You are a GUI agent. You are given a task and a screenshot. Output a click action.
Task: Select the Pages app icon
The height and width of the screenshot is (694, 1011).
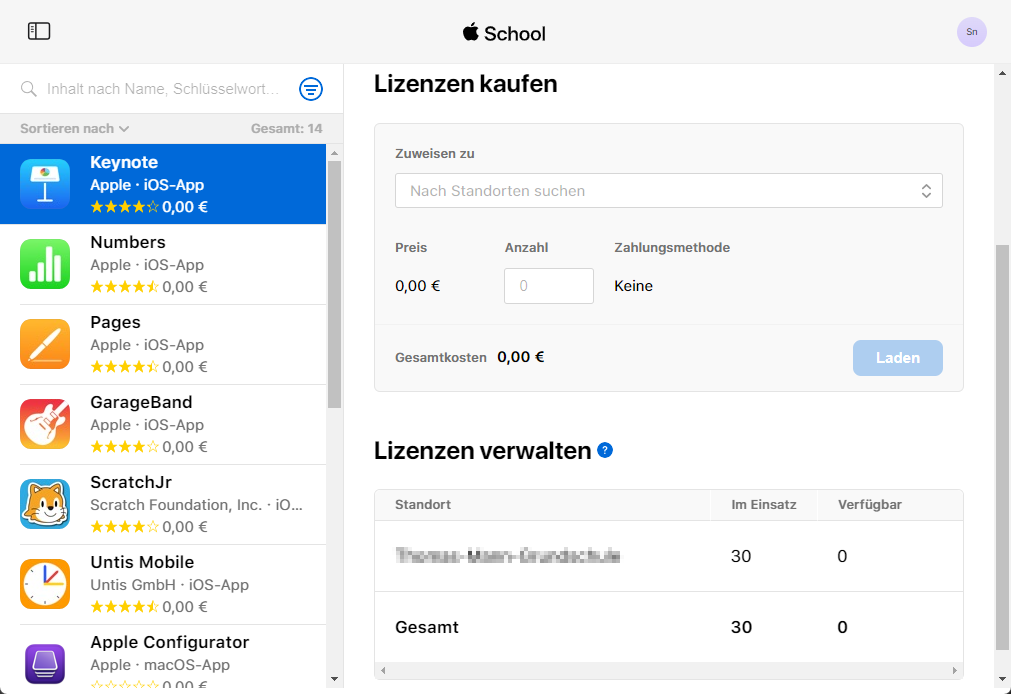coord(44,344)
